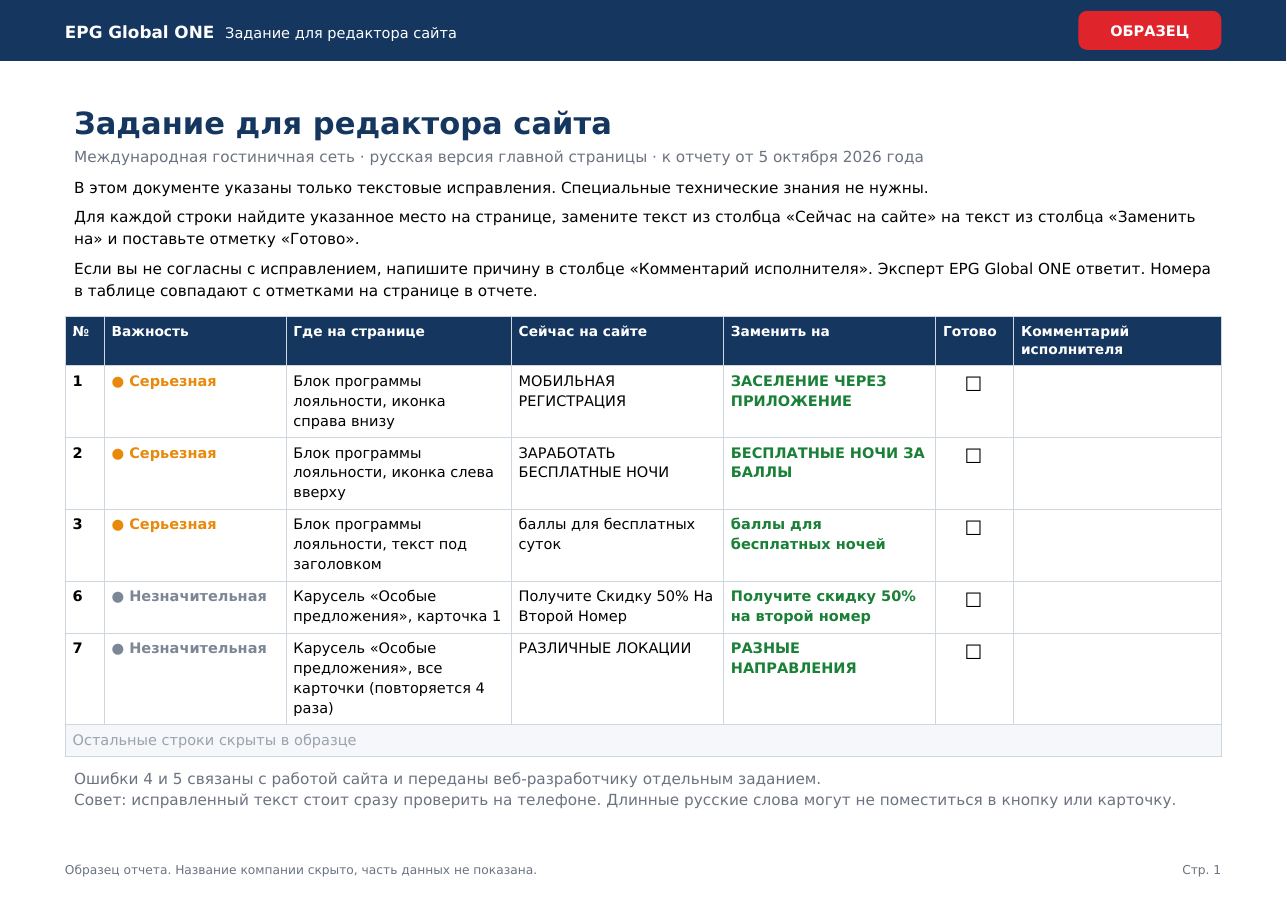
Task: Click the Остальные строки скрыты row
Action: click(643, 741)
